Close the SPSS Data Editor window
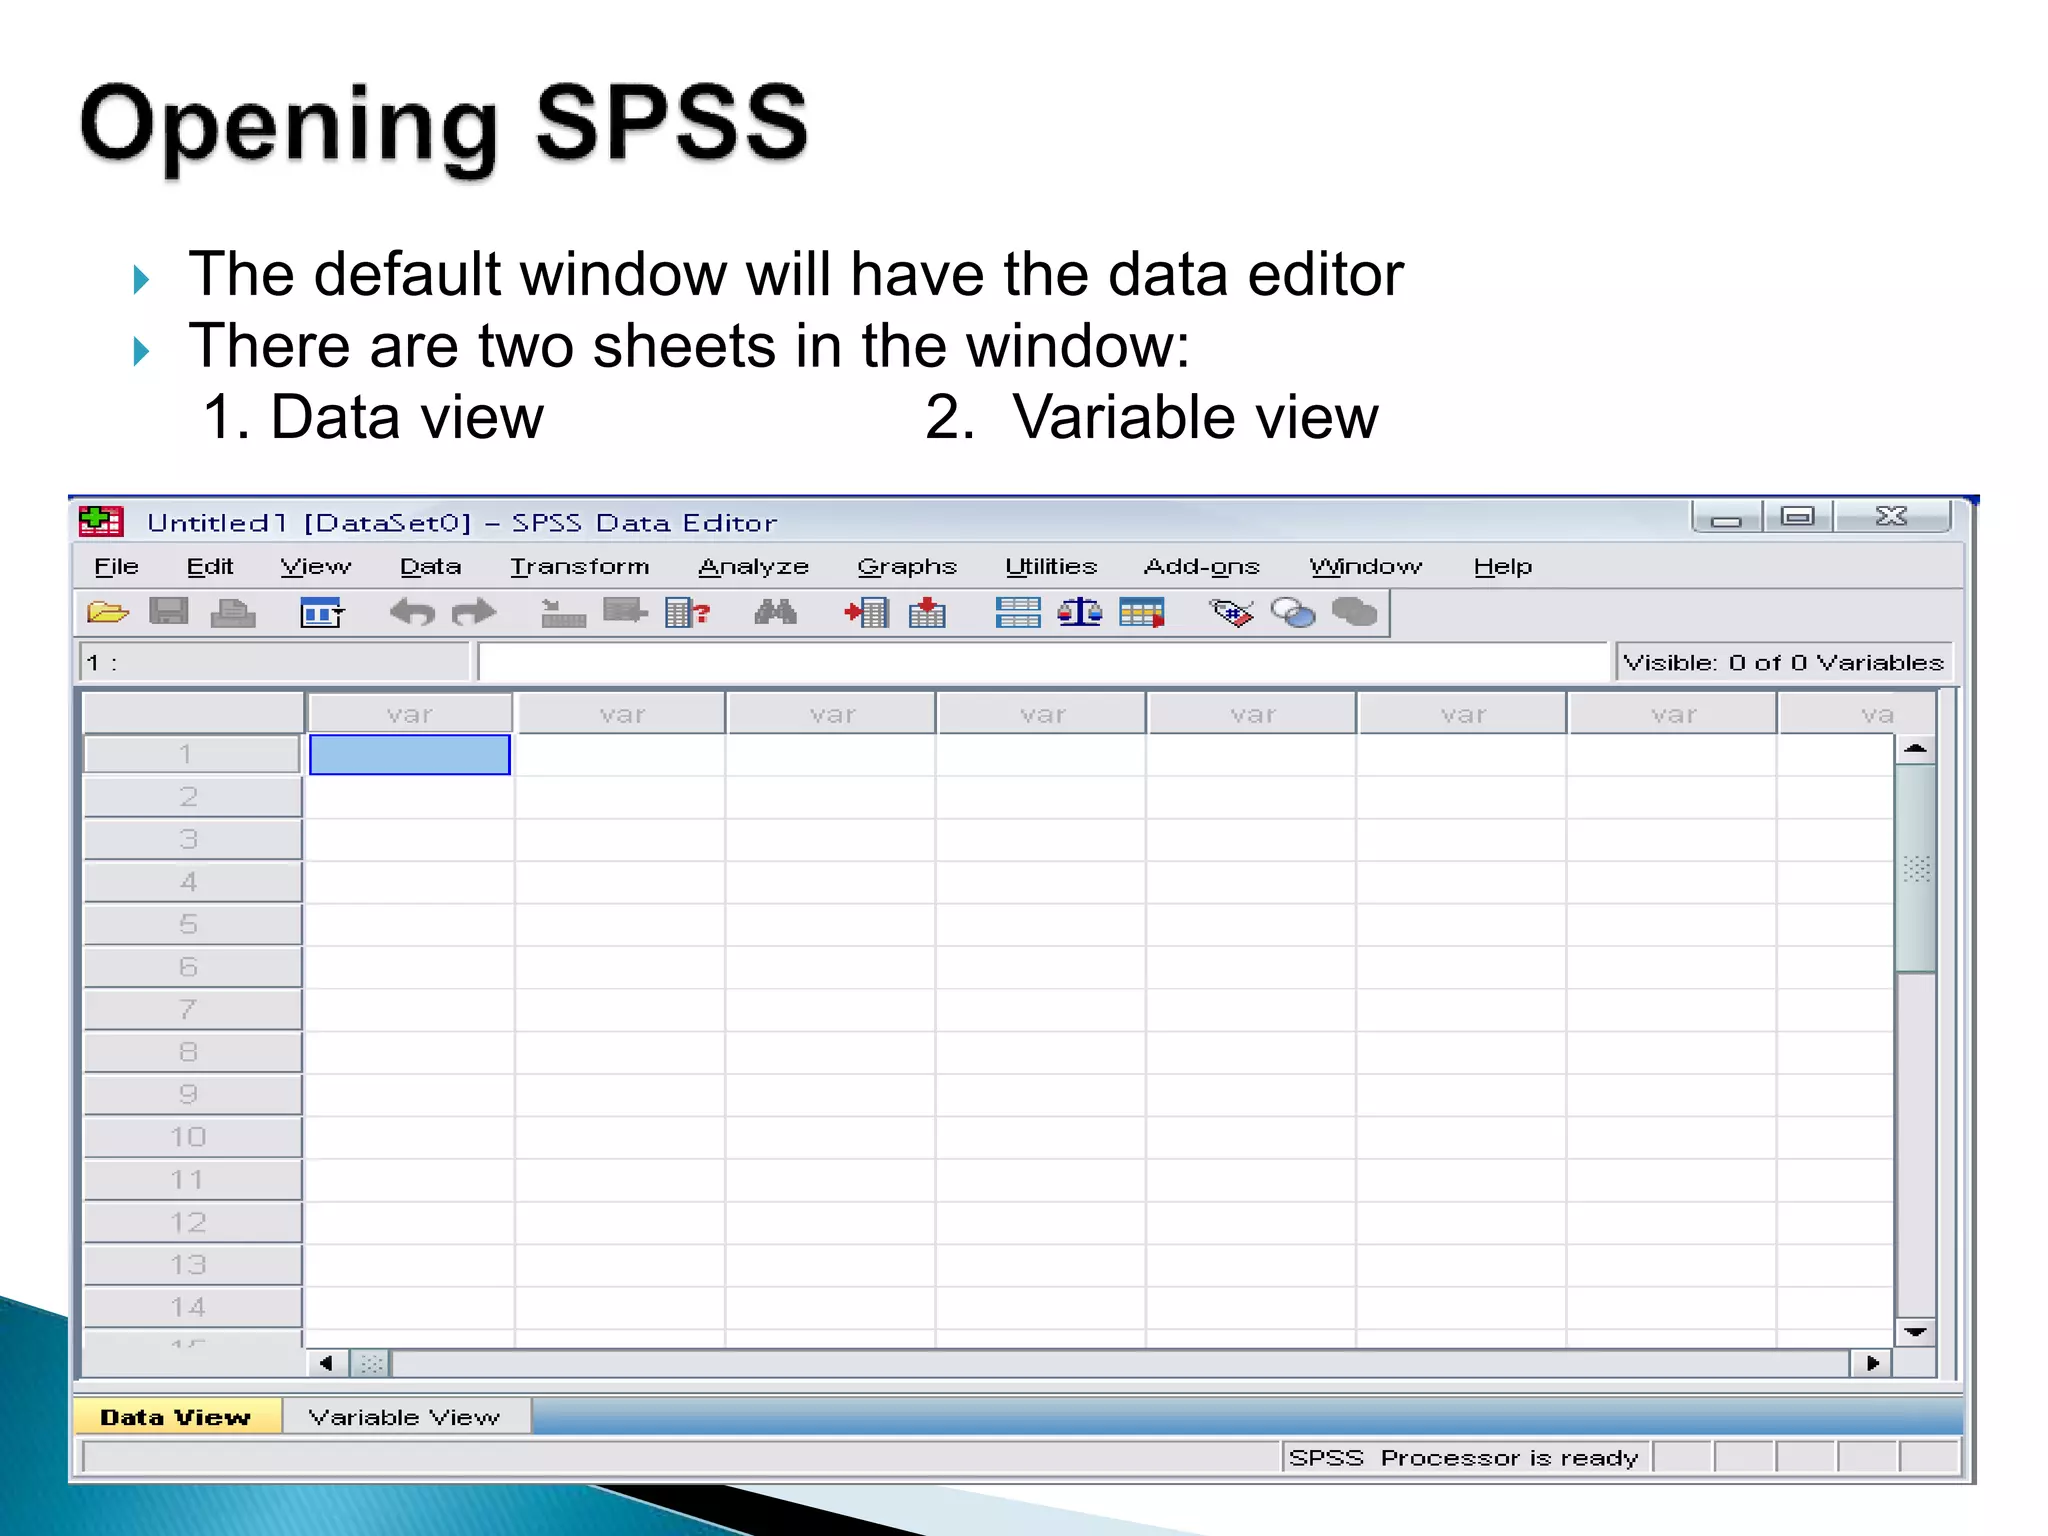 1891,517
